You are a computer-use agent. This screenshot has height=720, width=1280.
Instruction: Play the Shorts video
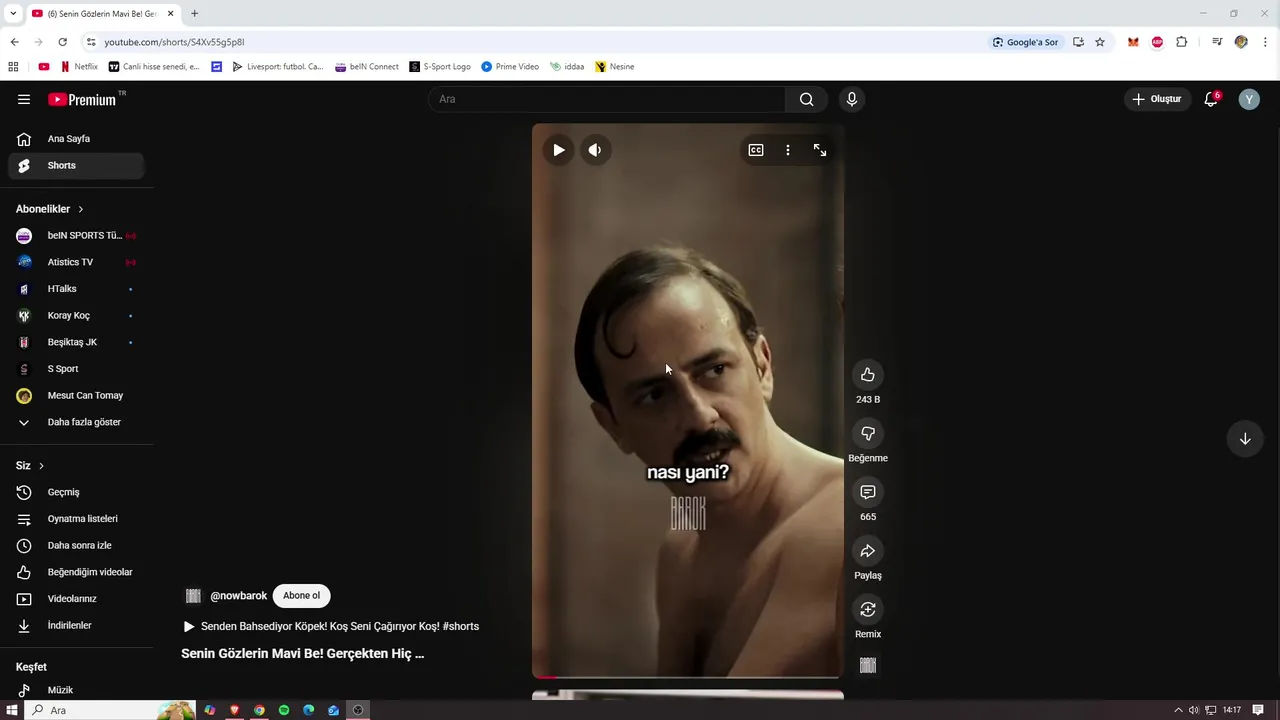[x=558, y=150]
